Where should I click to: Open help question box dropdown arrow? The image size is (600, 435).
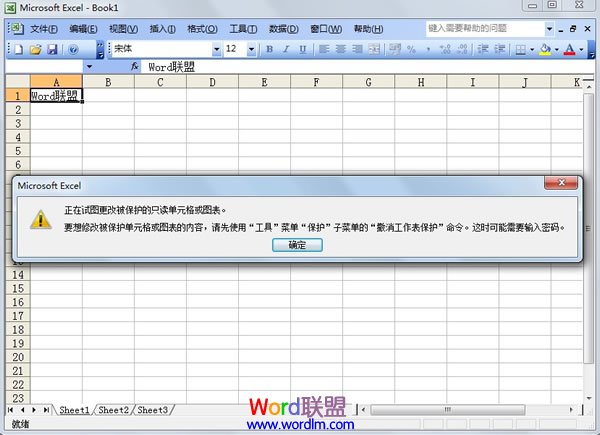[x=549, y=29]
